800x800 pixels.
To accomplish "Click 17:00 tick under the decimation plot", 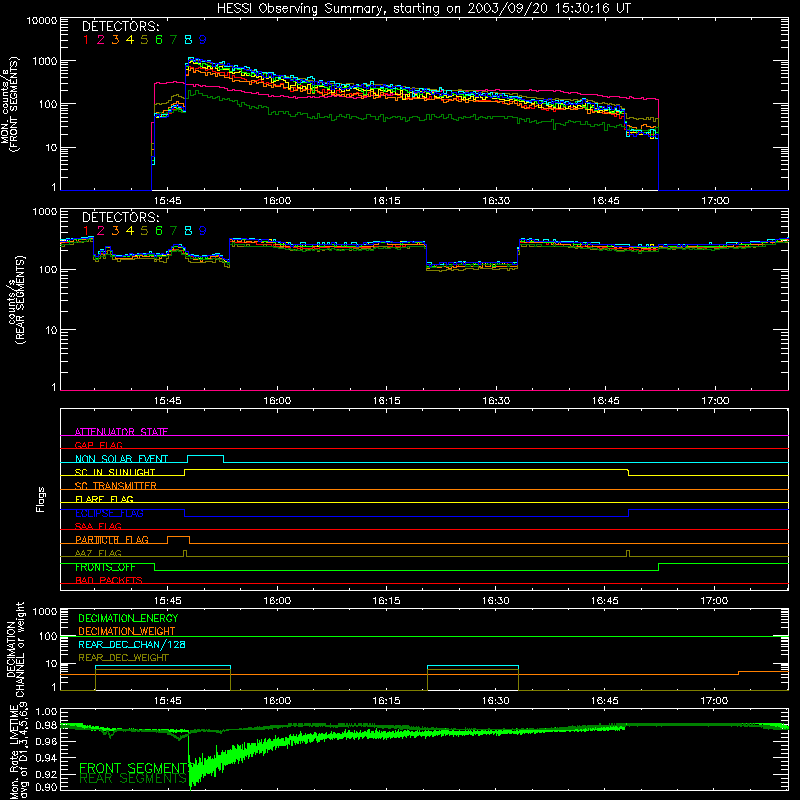I will click(714, 701).
